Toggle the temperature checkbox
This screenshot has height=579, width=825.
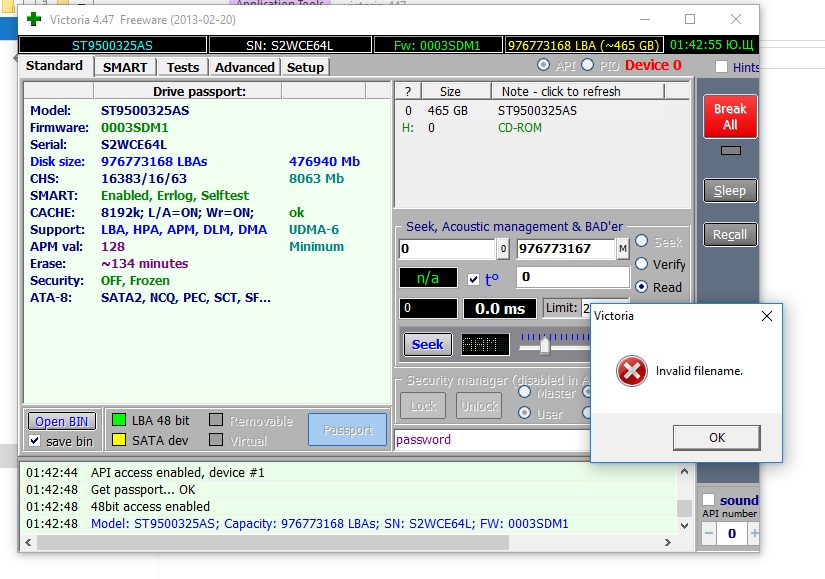[474, 279]
